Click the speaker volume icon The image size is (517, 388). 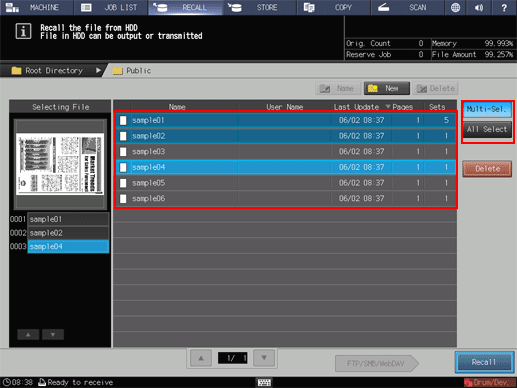pyautogui.click(x=479, y=7)
